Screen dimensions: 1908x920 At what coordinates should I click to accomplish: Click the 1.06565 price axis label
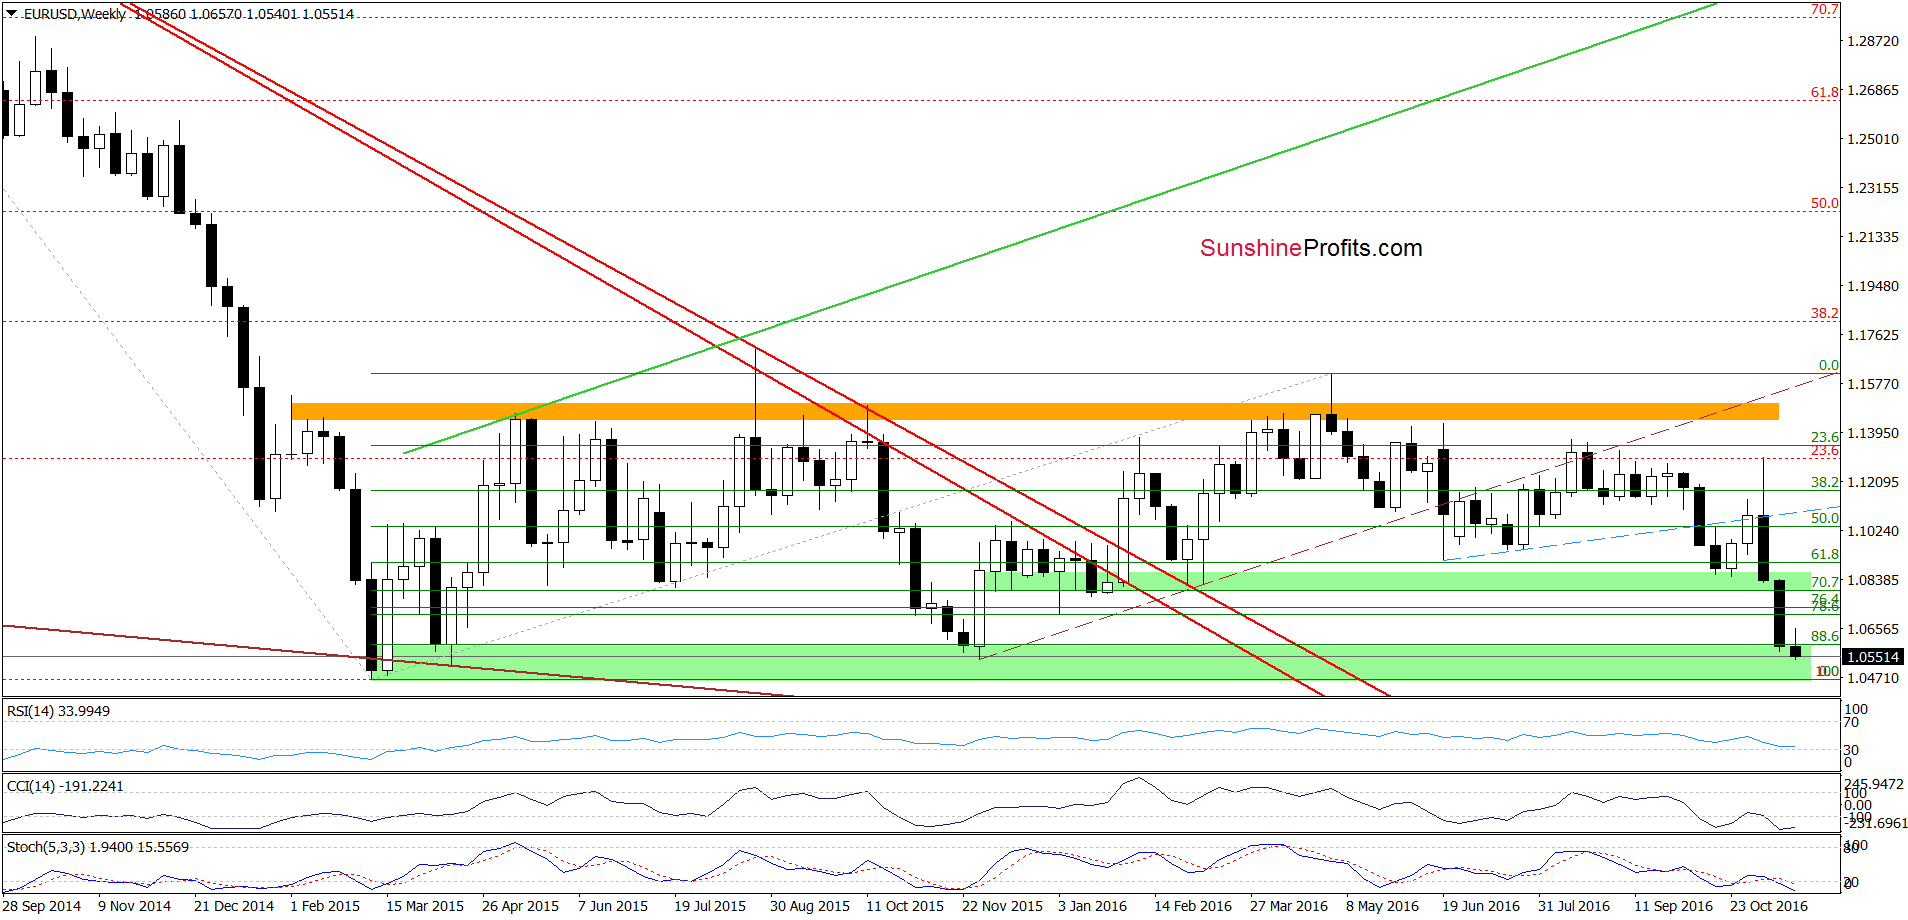[1872, 629]
